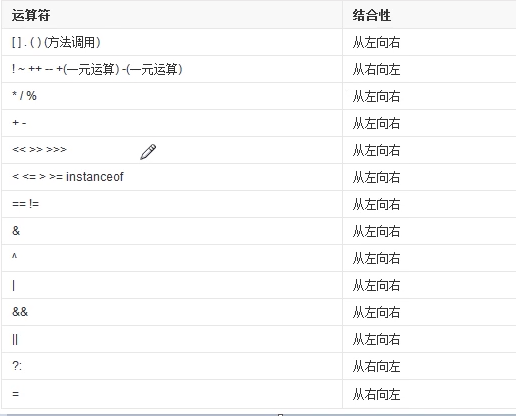
Task: Click the single "|" operator cell
Action: (172, 285)
